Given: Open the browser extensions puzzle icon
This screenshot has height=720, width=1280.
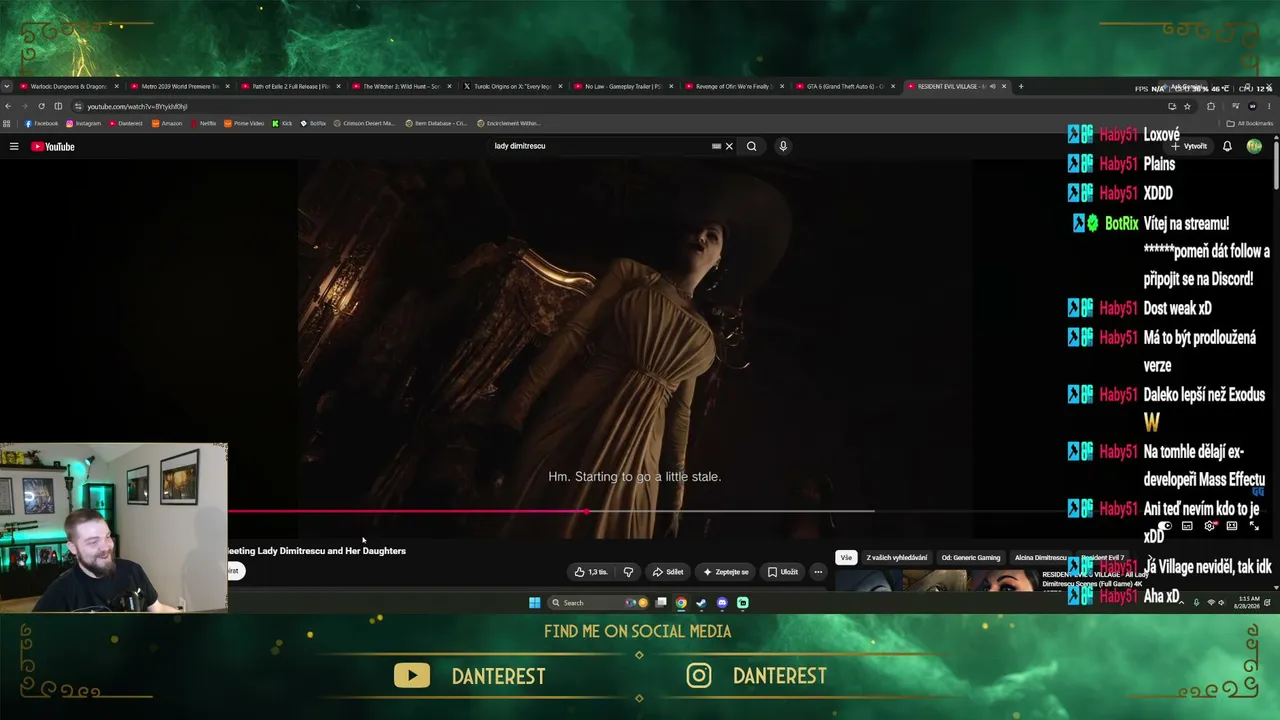Looking at the screenshot, I should tap(1210, 106).
